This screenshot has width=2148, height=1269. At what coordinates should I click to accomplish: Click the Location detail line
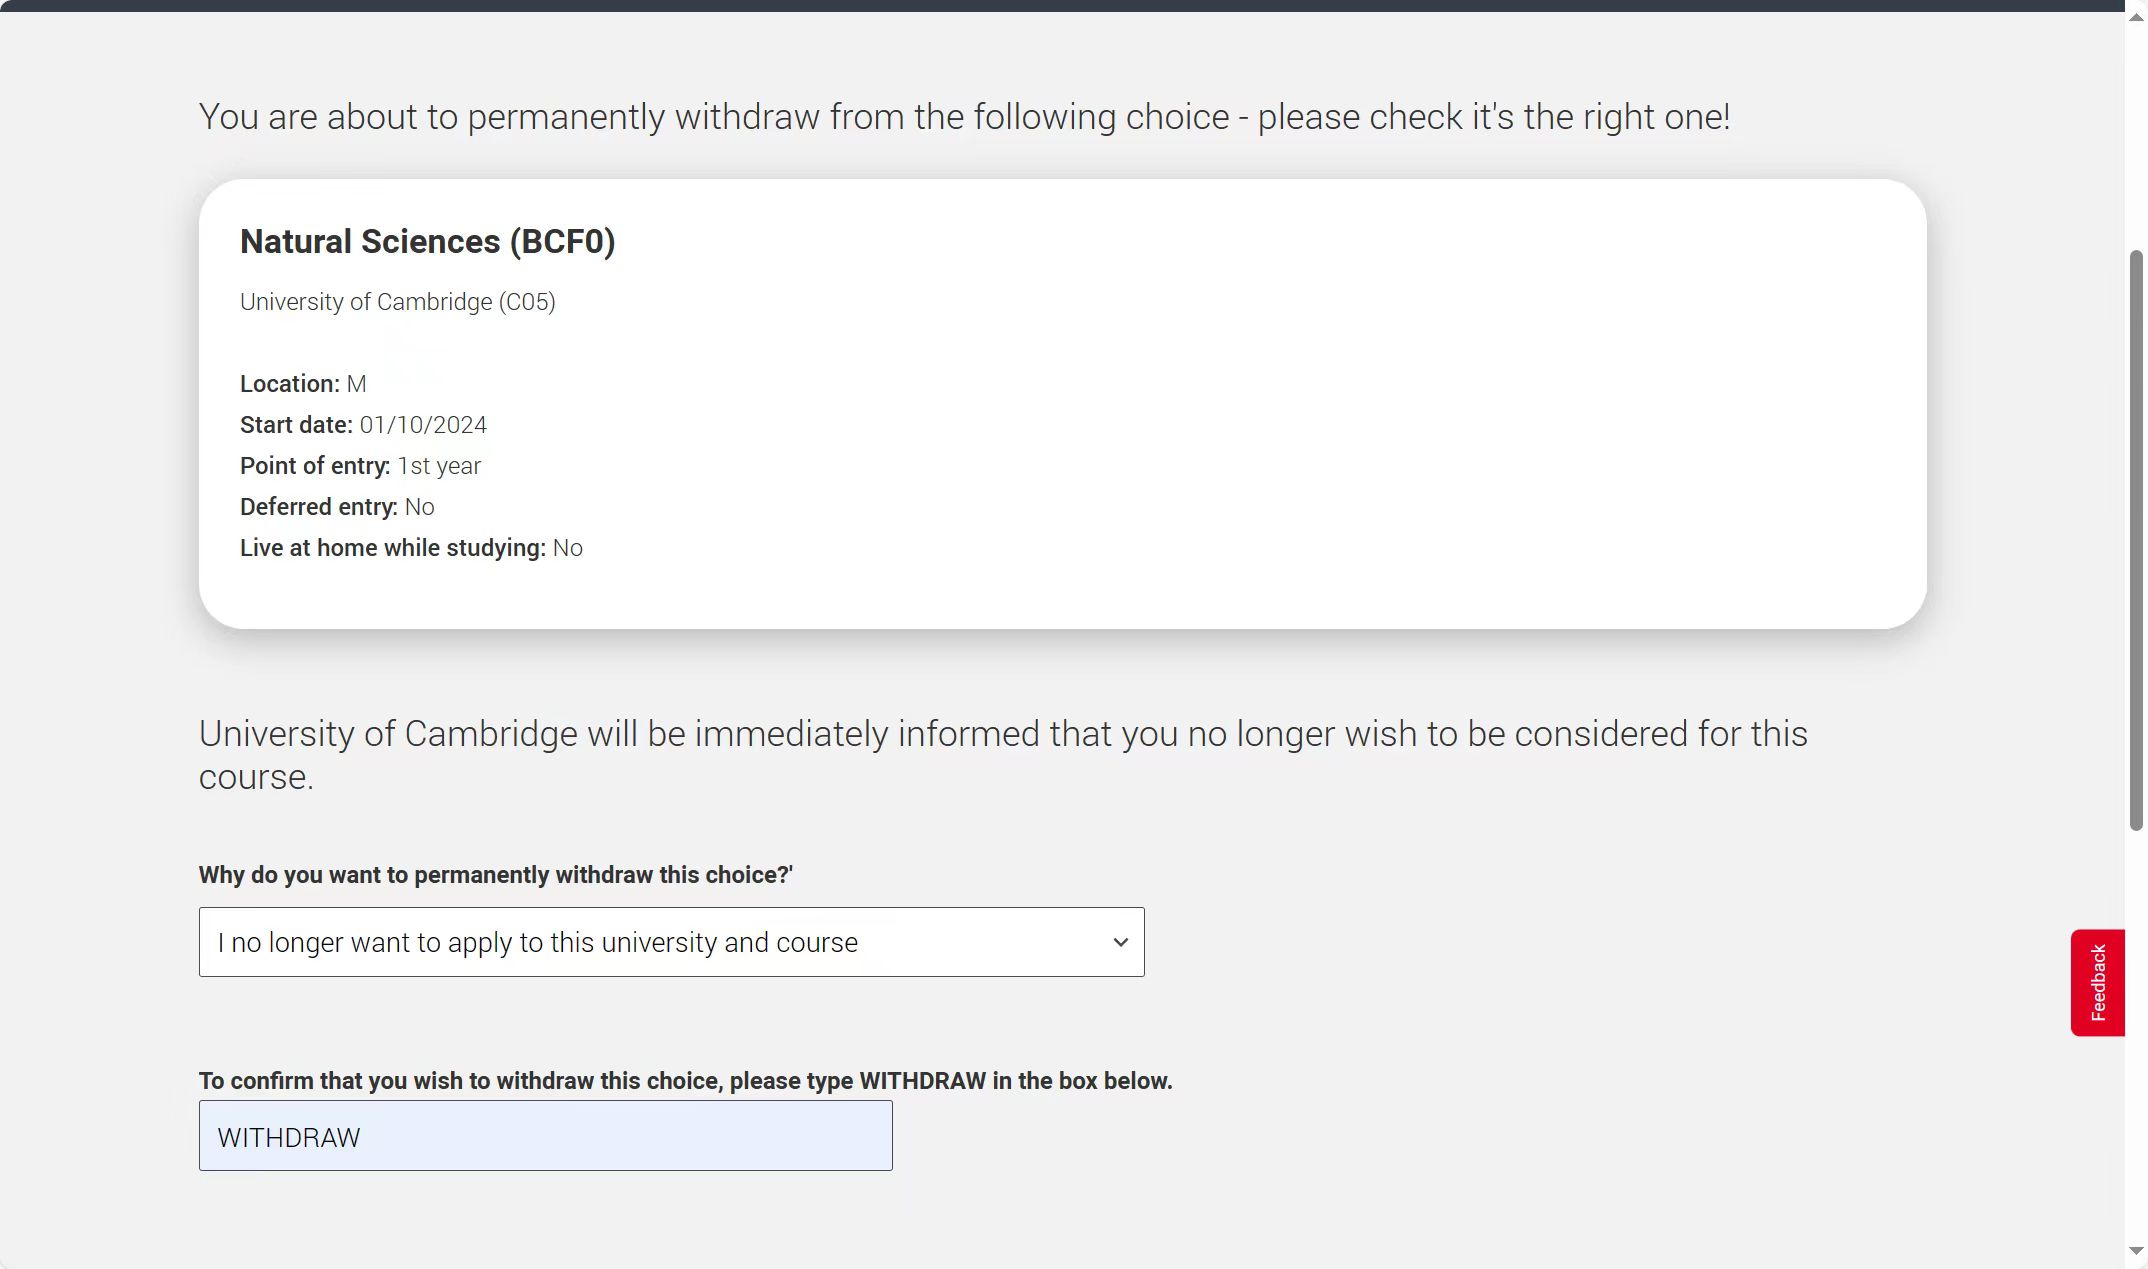tap(303, 384)
